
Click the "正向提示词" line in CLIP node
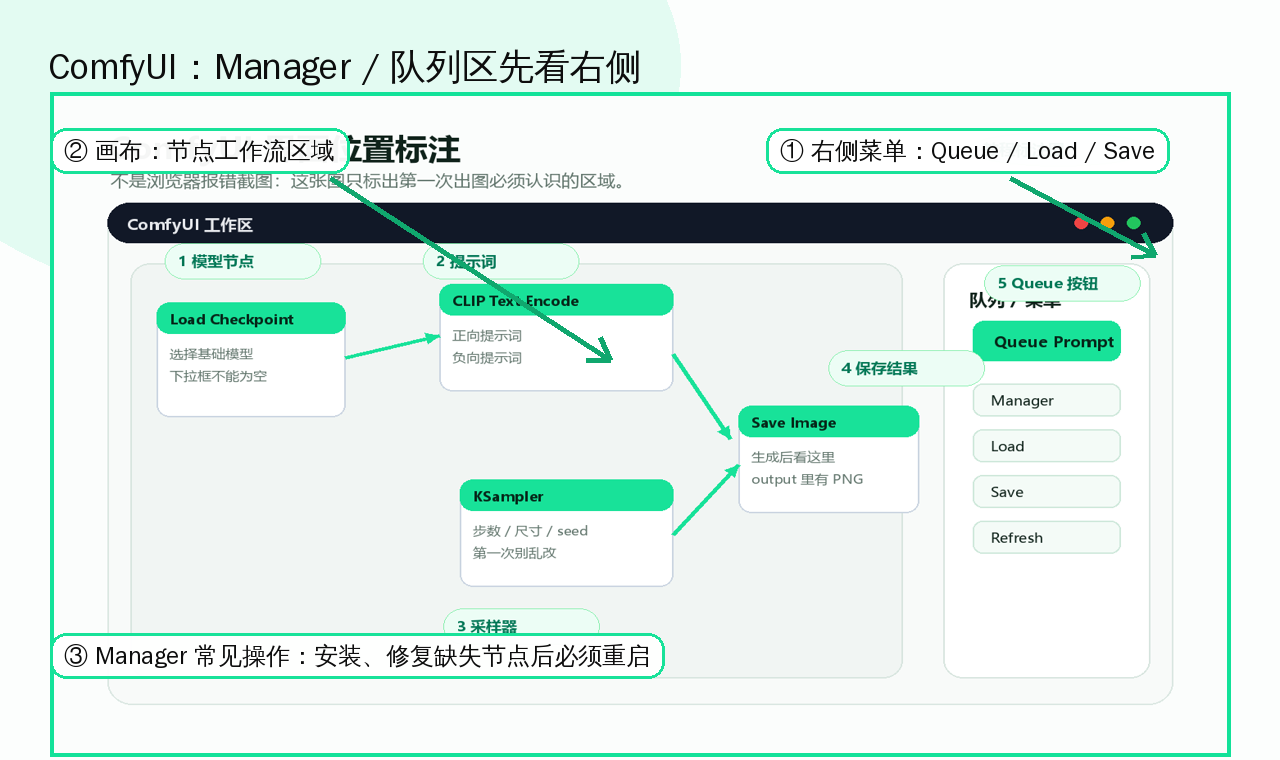pyautogui.click(x=487, y=336)
